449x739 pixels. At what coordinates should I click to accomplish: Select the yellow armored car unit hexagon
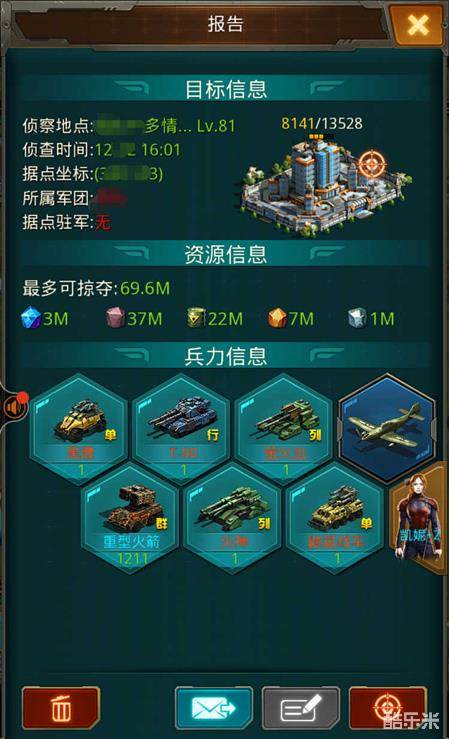click(x=80, y=429)
